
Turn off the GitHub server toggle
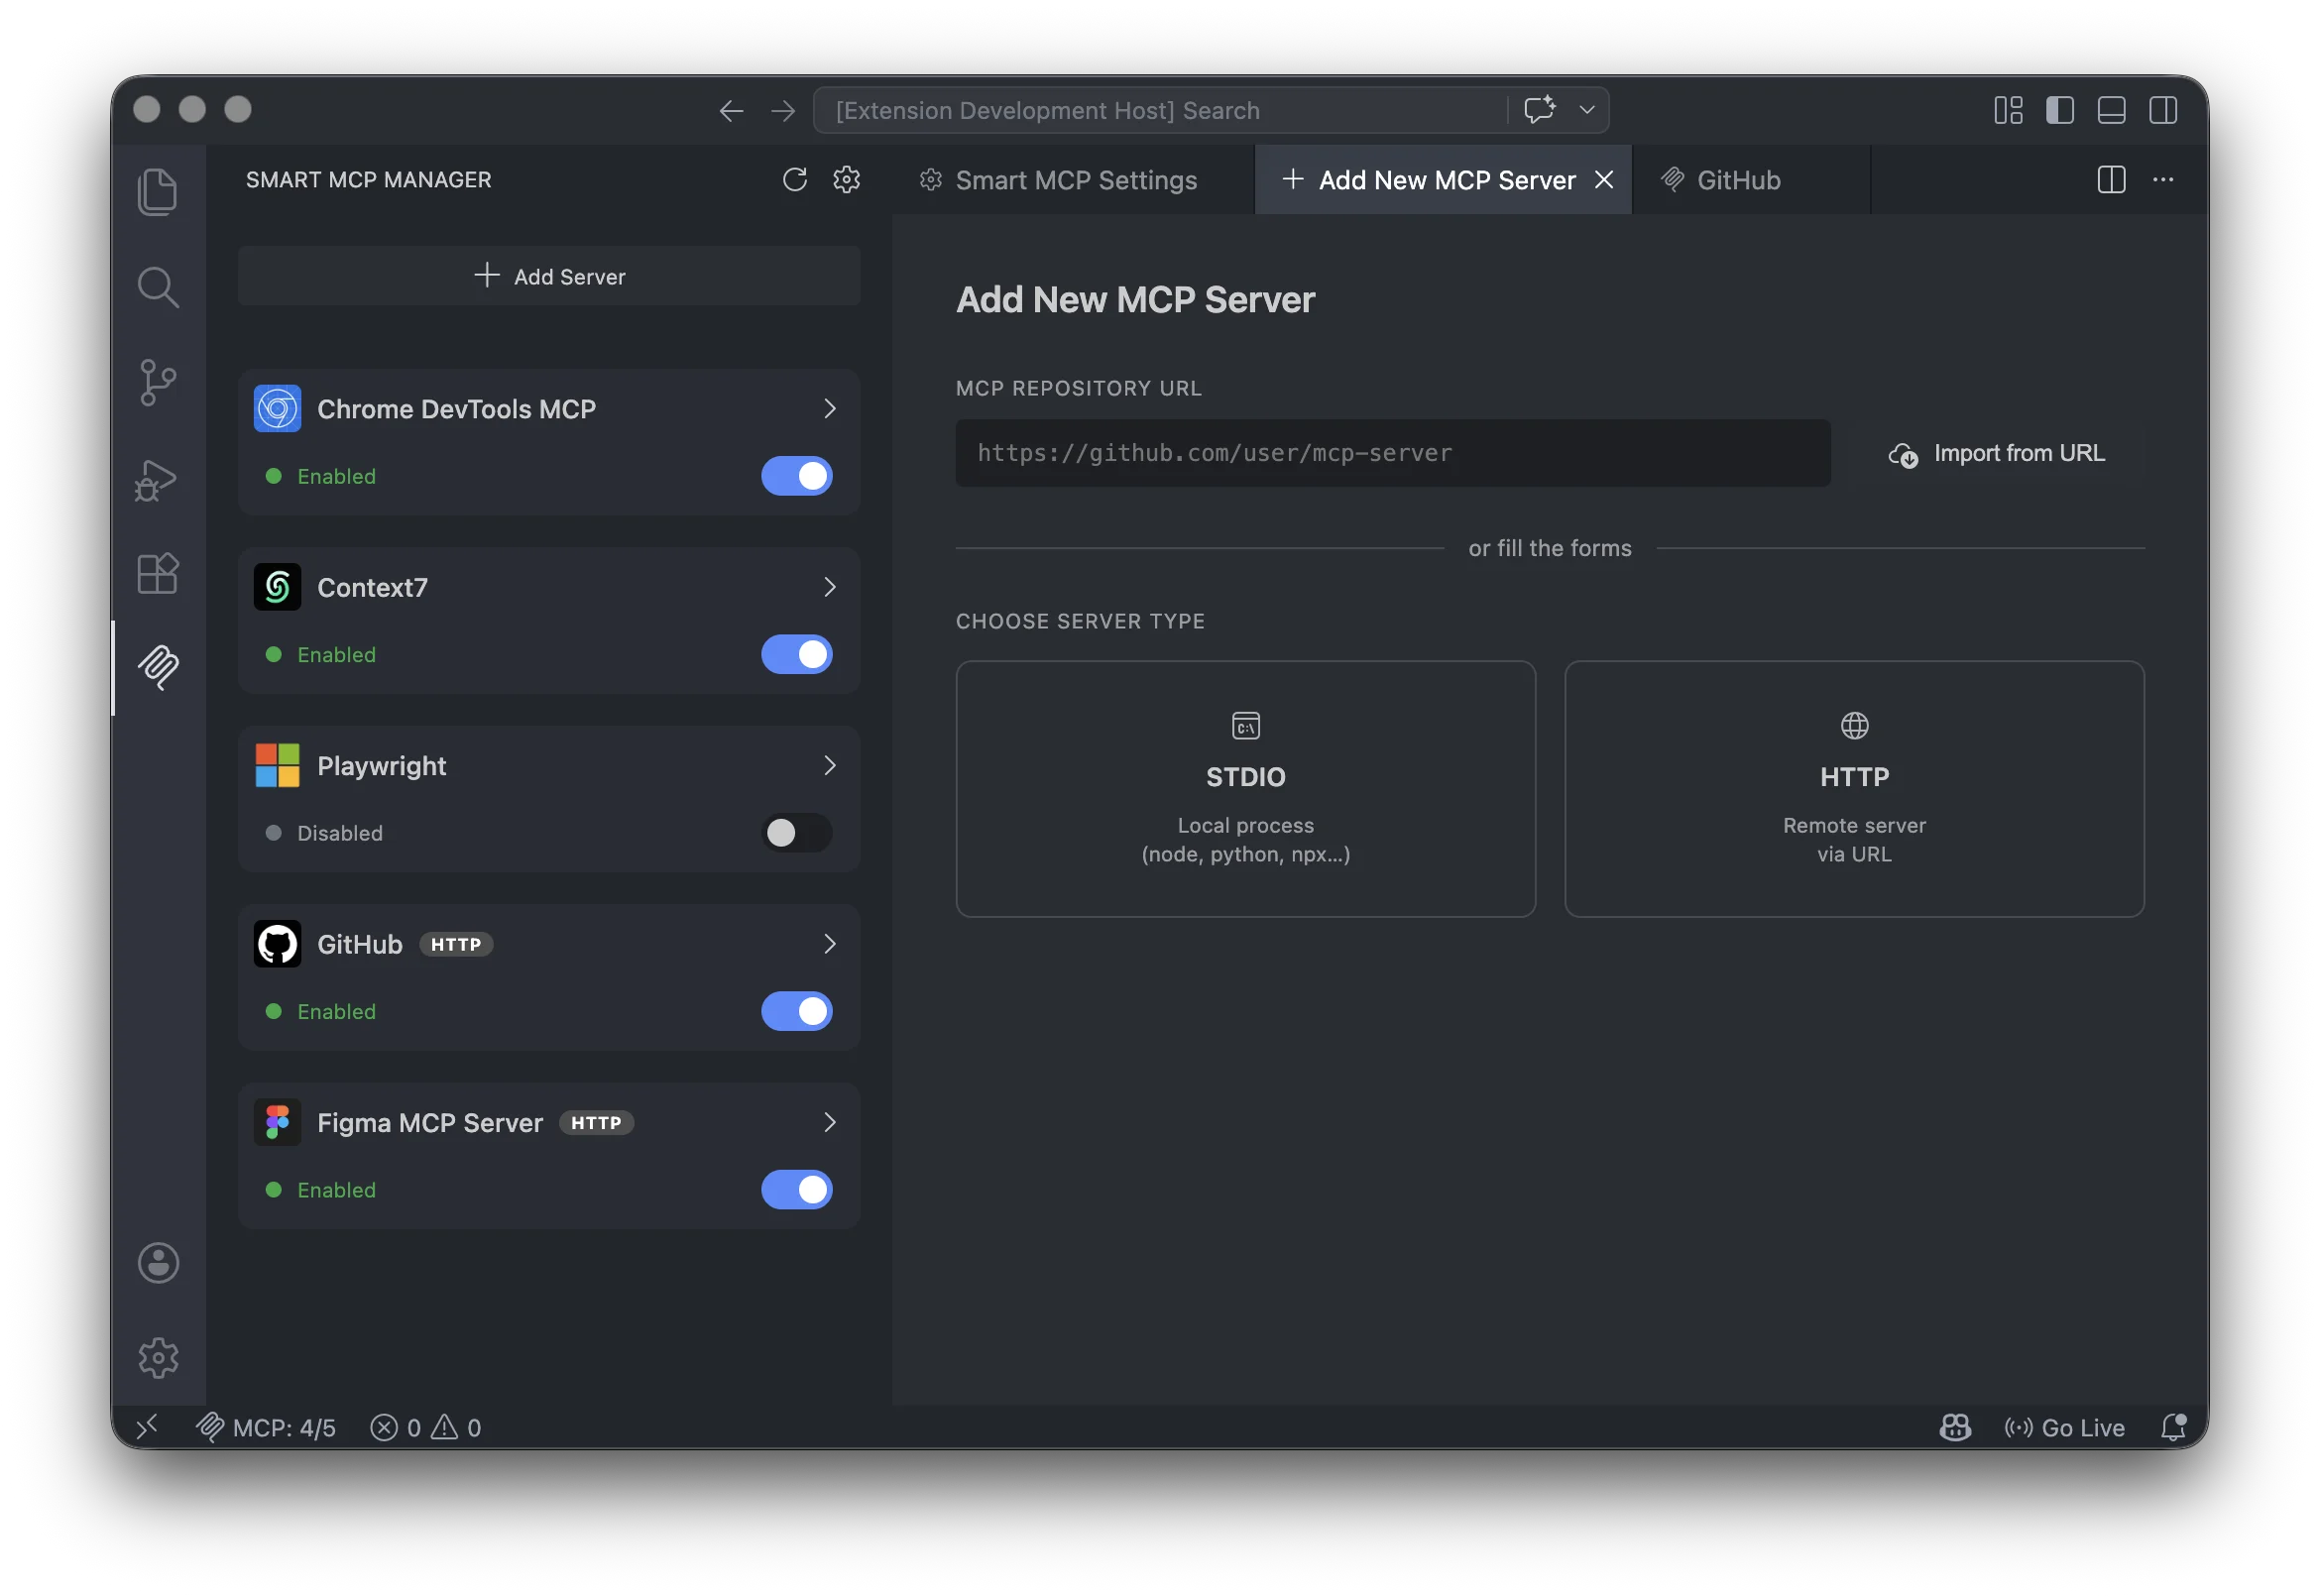pos(796,1011)
